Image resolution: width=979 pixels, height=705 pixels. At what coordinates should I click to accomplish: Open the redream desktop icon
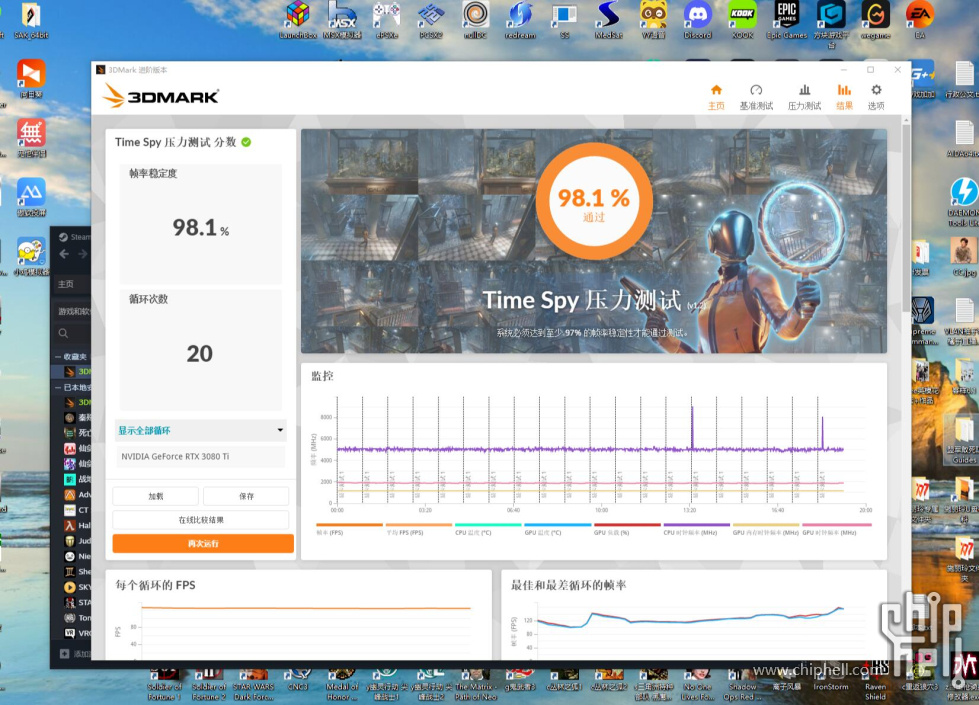point(520,20)
